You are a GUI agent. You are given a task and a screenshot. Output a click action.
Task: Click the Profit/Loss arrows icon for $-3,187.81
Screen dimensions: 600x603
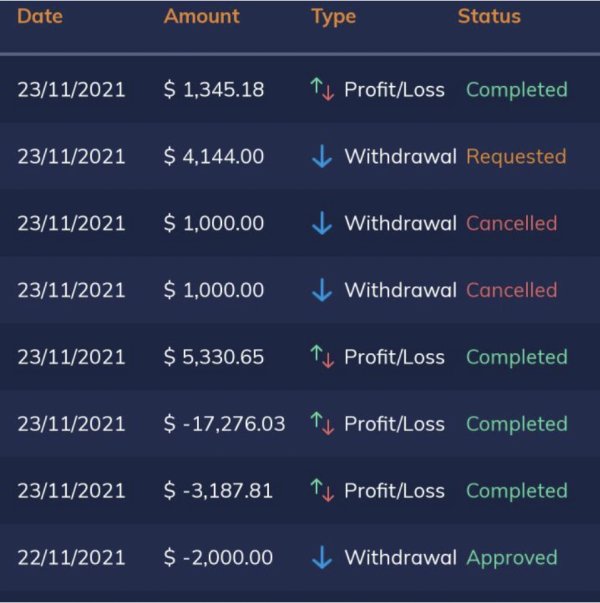click(x=322, y=491)
